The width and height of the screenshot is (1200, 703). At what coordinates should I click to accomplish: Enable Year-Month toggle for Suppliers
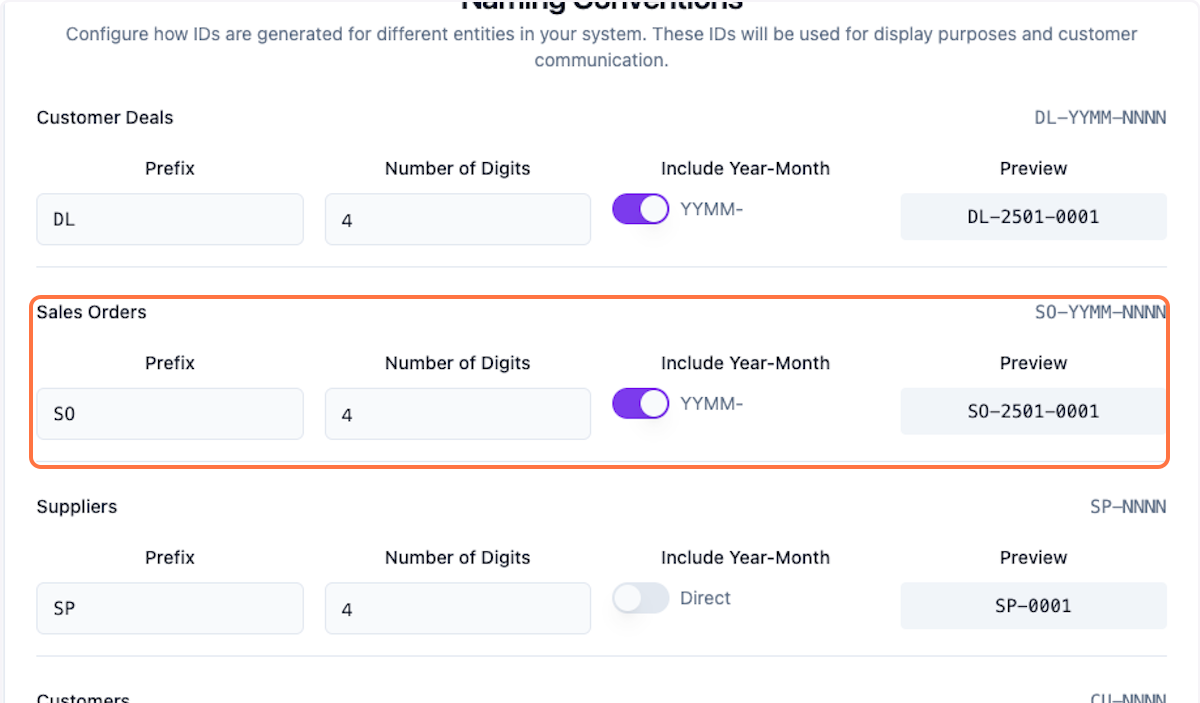click(640, 598)
